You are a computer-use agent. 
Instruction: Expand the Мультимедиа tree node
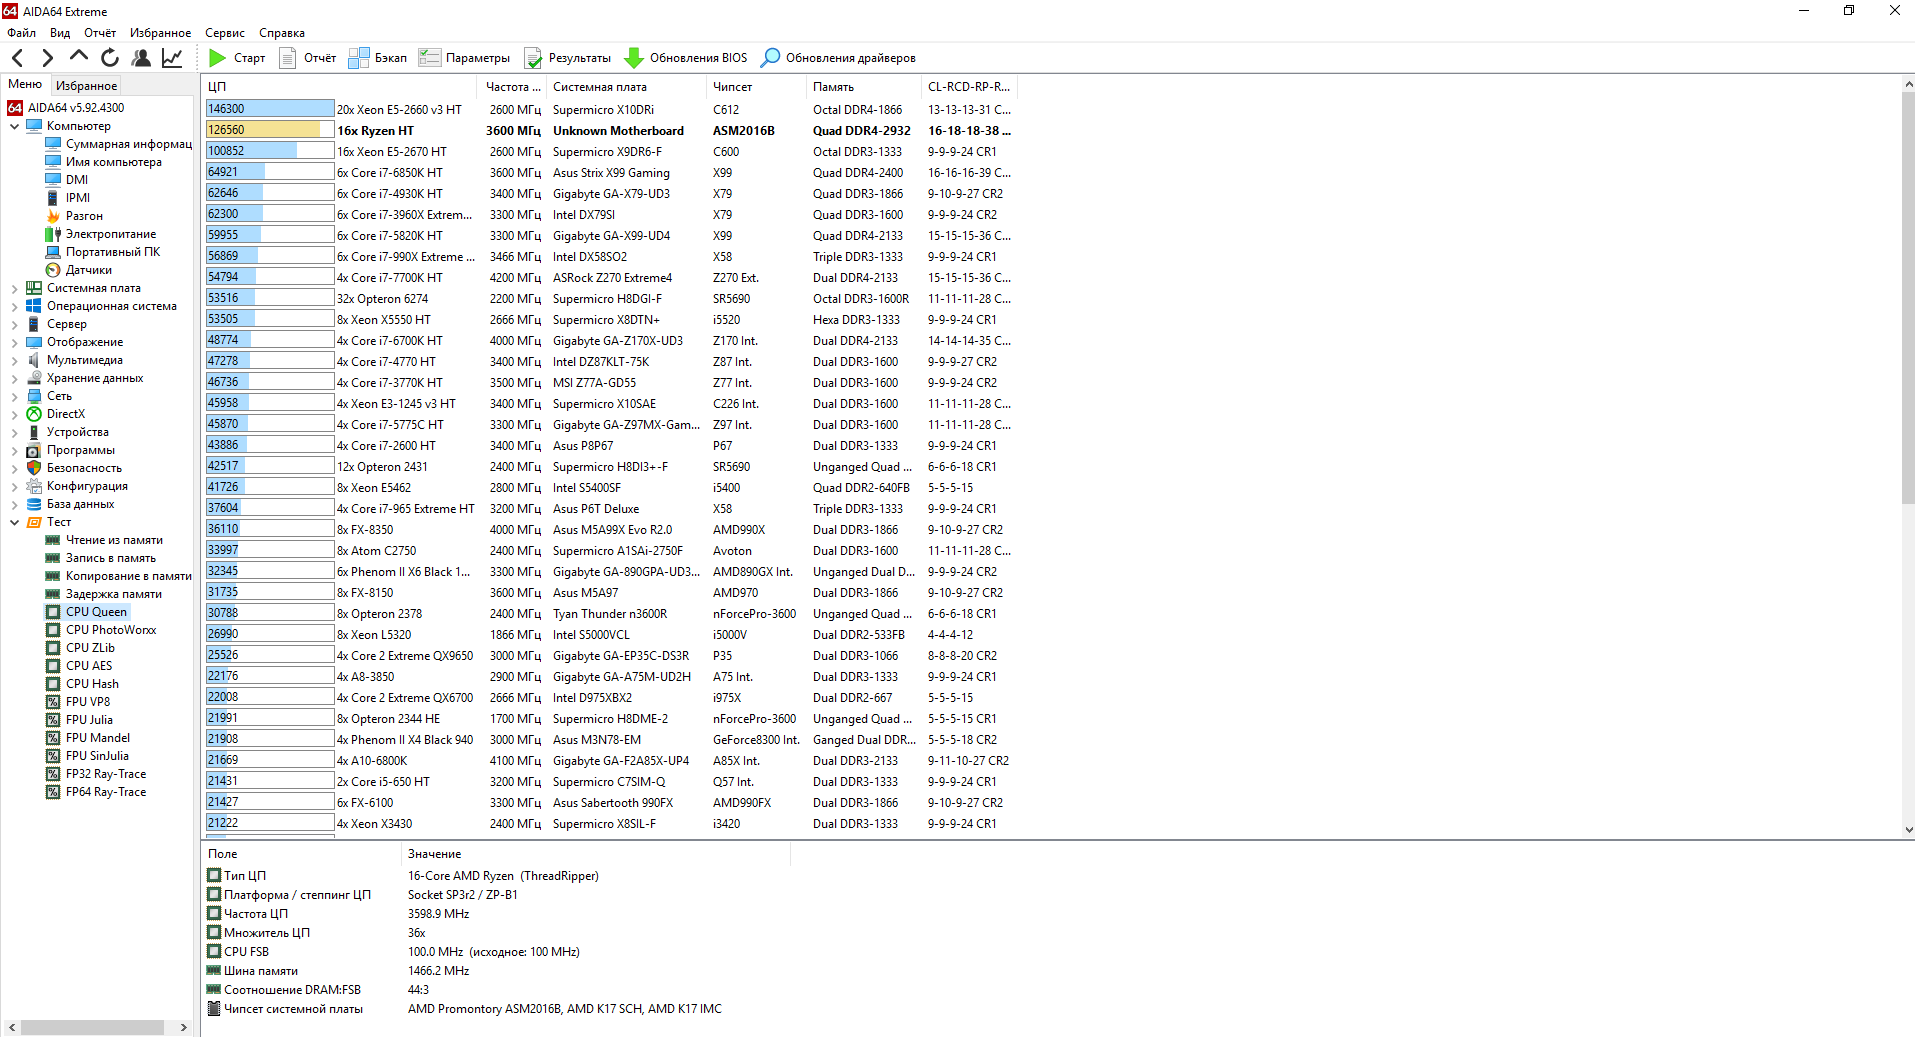[14, 360]
